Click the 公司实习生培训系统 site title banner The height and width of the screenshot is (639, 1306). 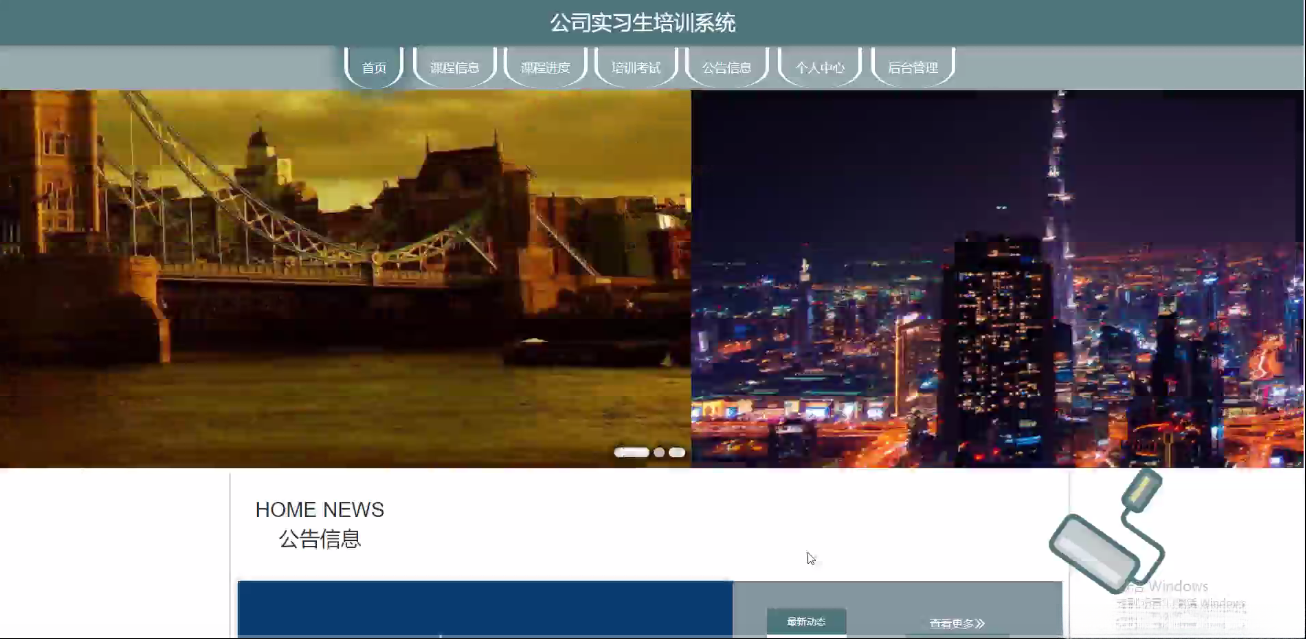(643, 21)
